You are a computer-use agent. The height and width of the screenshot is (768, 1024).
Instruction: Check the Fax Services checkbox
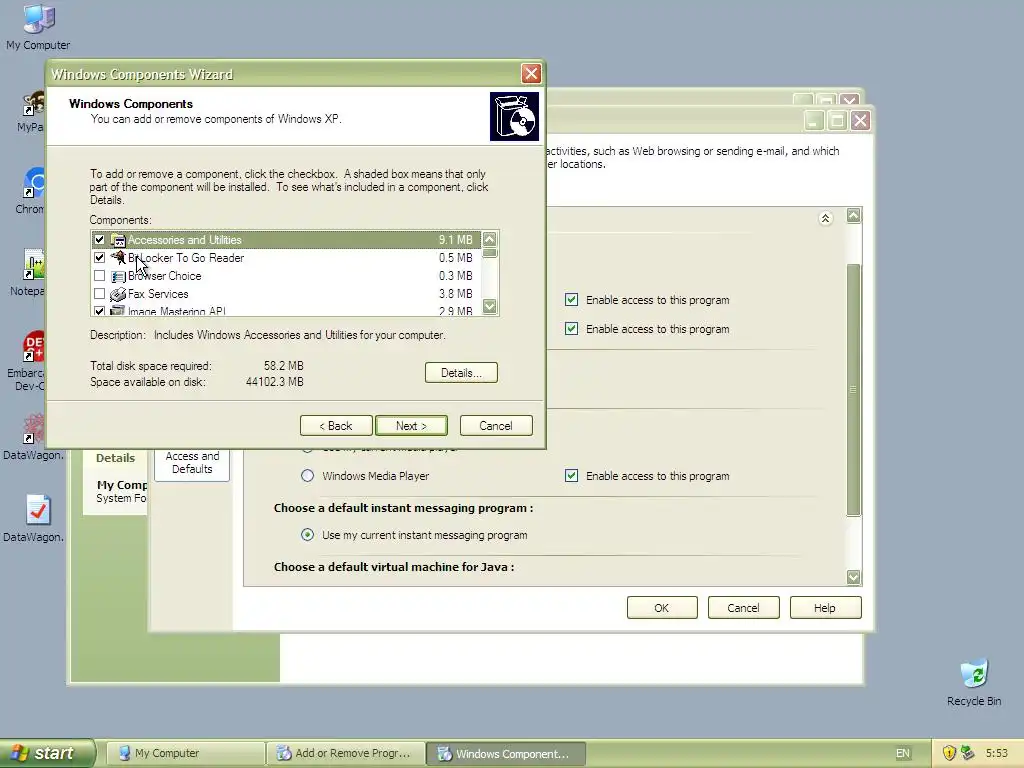click(x=99, y=294)
